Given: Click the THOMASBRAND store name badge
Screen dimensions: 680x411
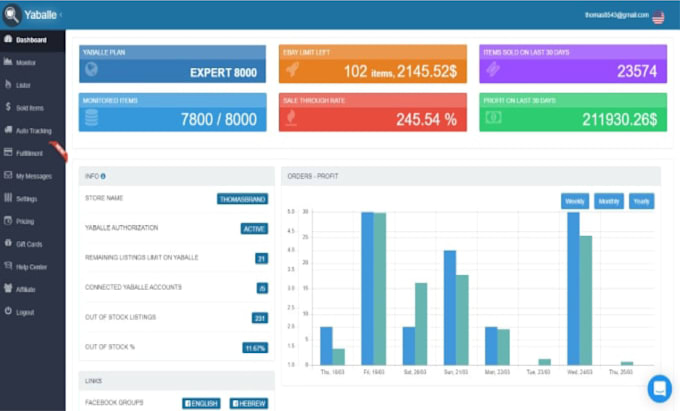Looking at the screenshot, I should click(242, 199).
